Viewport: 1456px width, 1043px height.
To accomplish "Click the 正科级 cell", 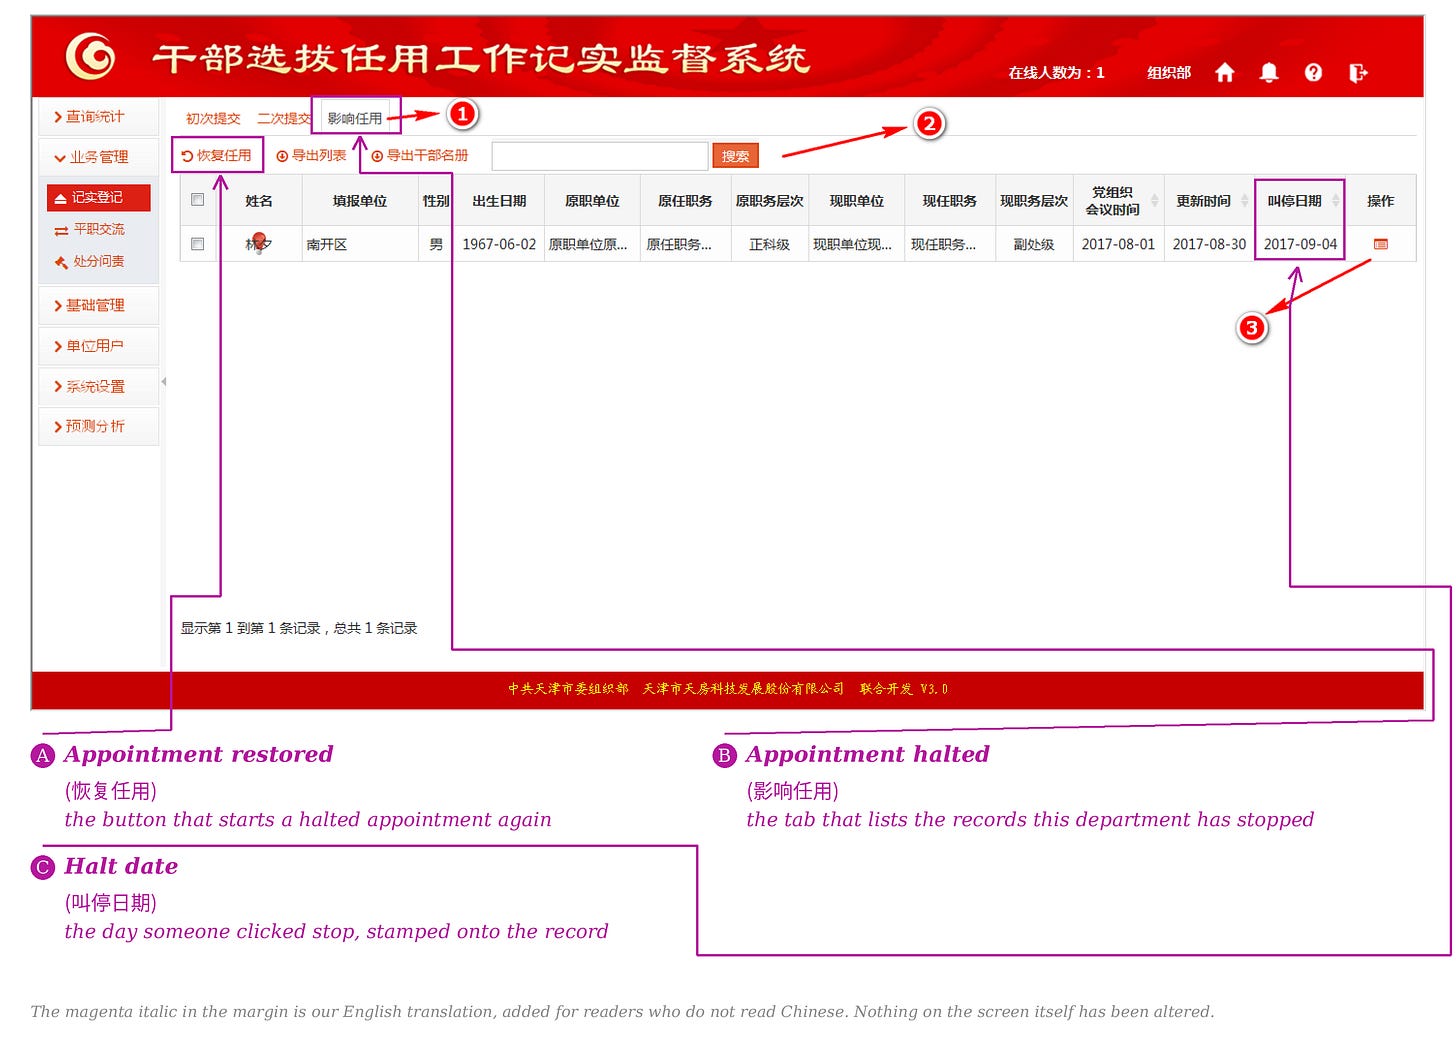I will point(769,244).
